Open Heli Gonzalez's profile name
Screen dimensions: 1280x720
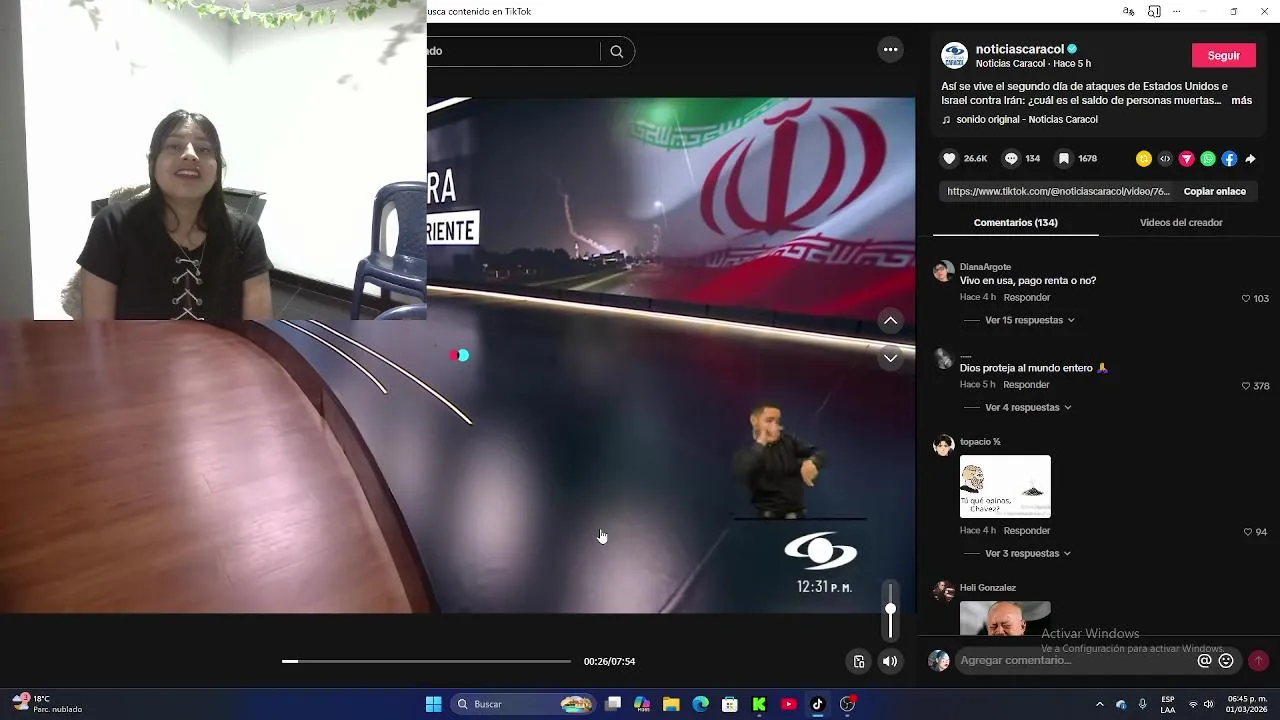click(x=987, y=588)
